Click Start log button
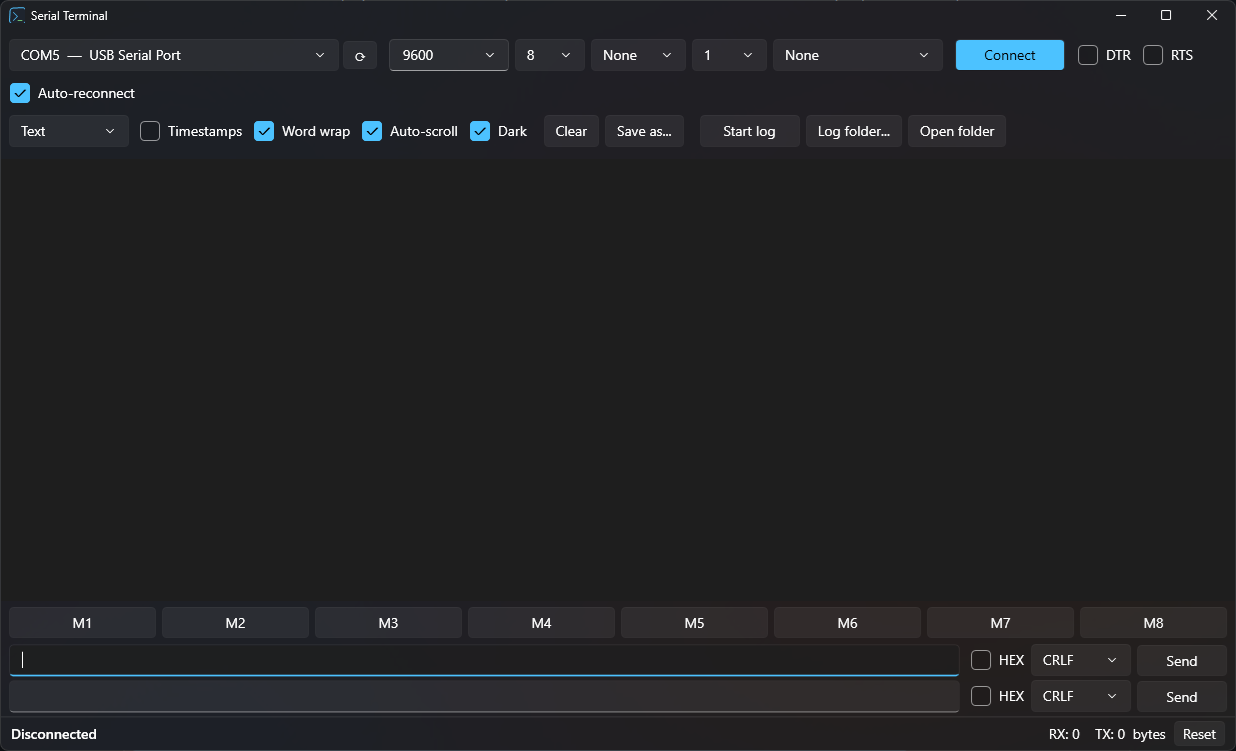Viewport: 1236px width, 751px height. 750,131
